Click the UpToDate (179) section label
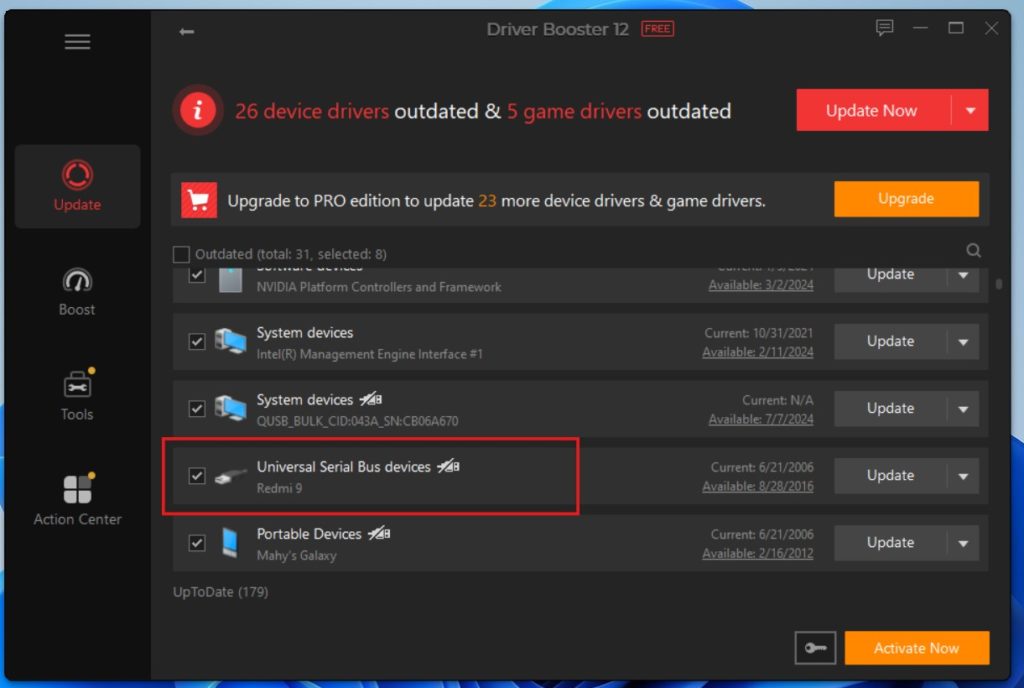1024x688 pixels. click(220, 592)
